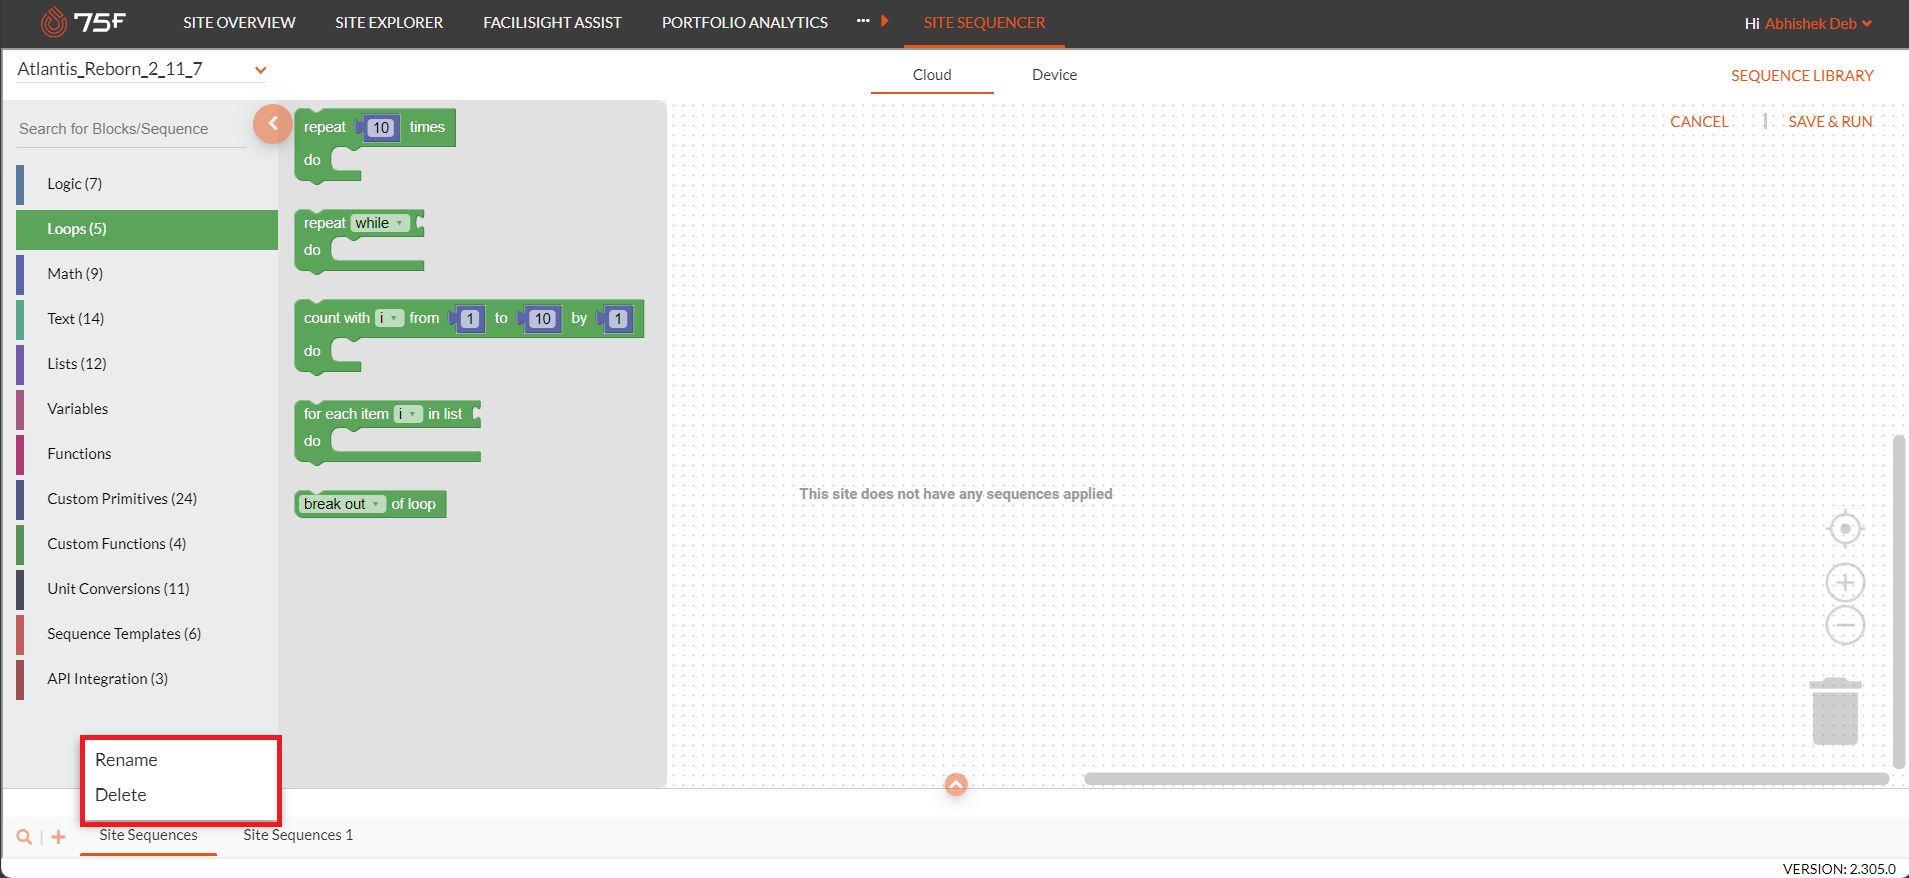
Task: Open the break out dropdown
Action: coord(343,504)
